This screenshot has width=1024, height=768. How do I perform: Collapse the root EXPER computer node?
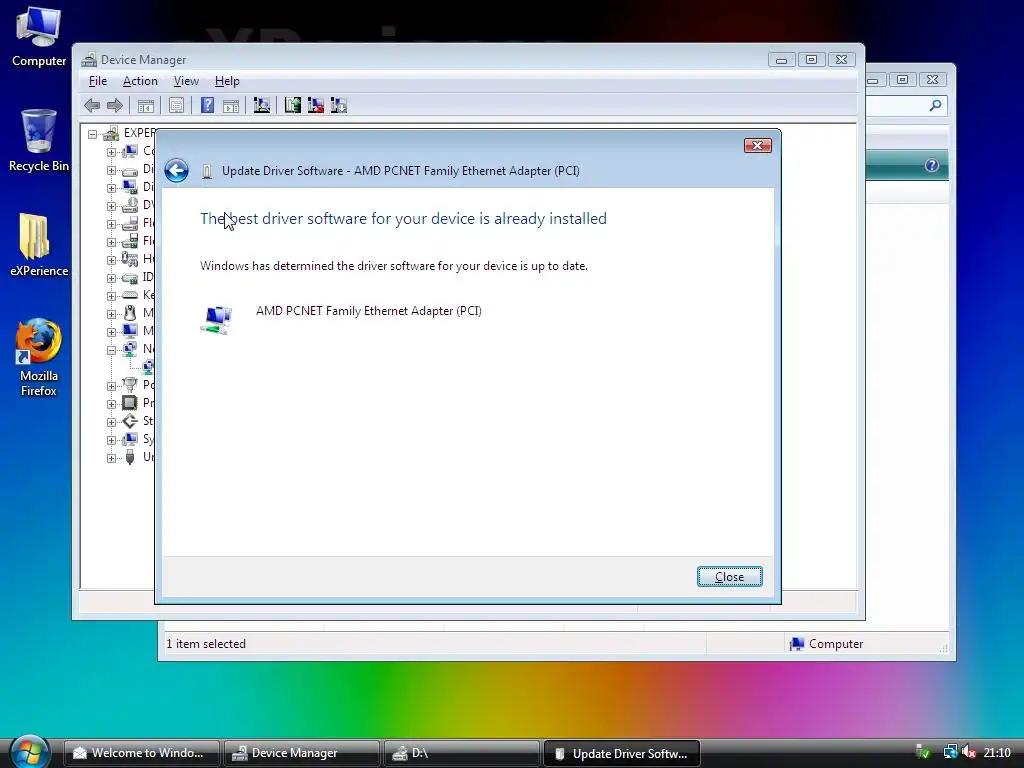click(x=93, y=134)
